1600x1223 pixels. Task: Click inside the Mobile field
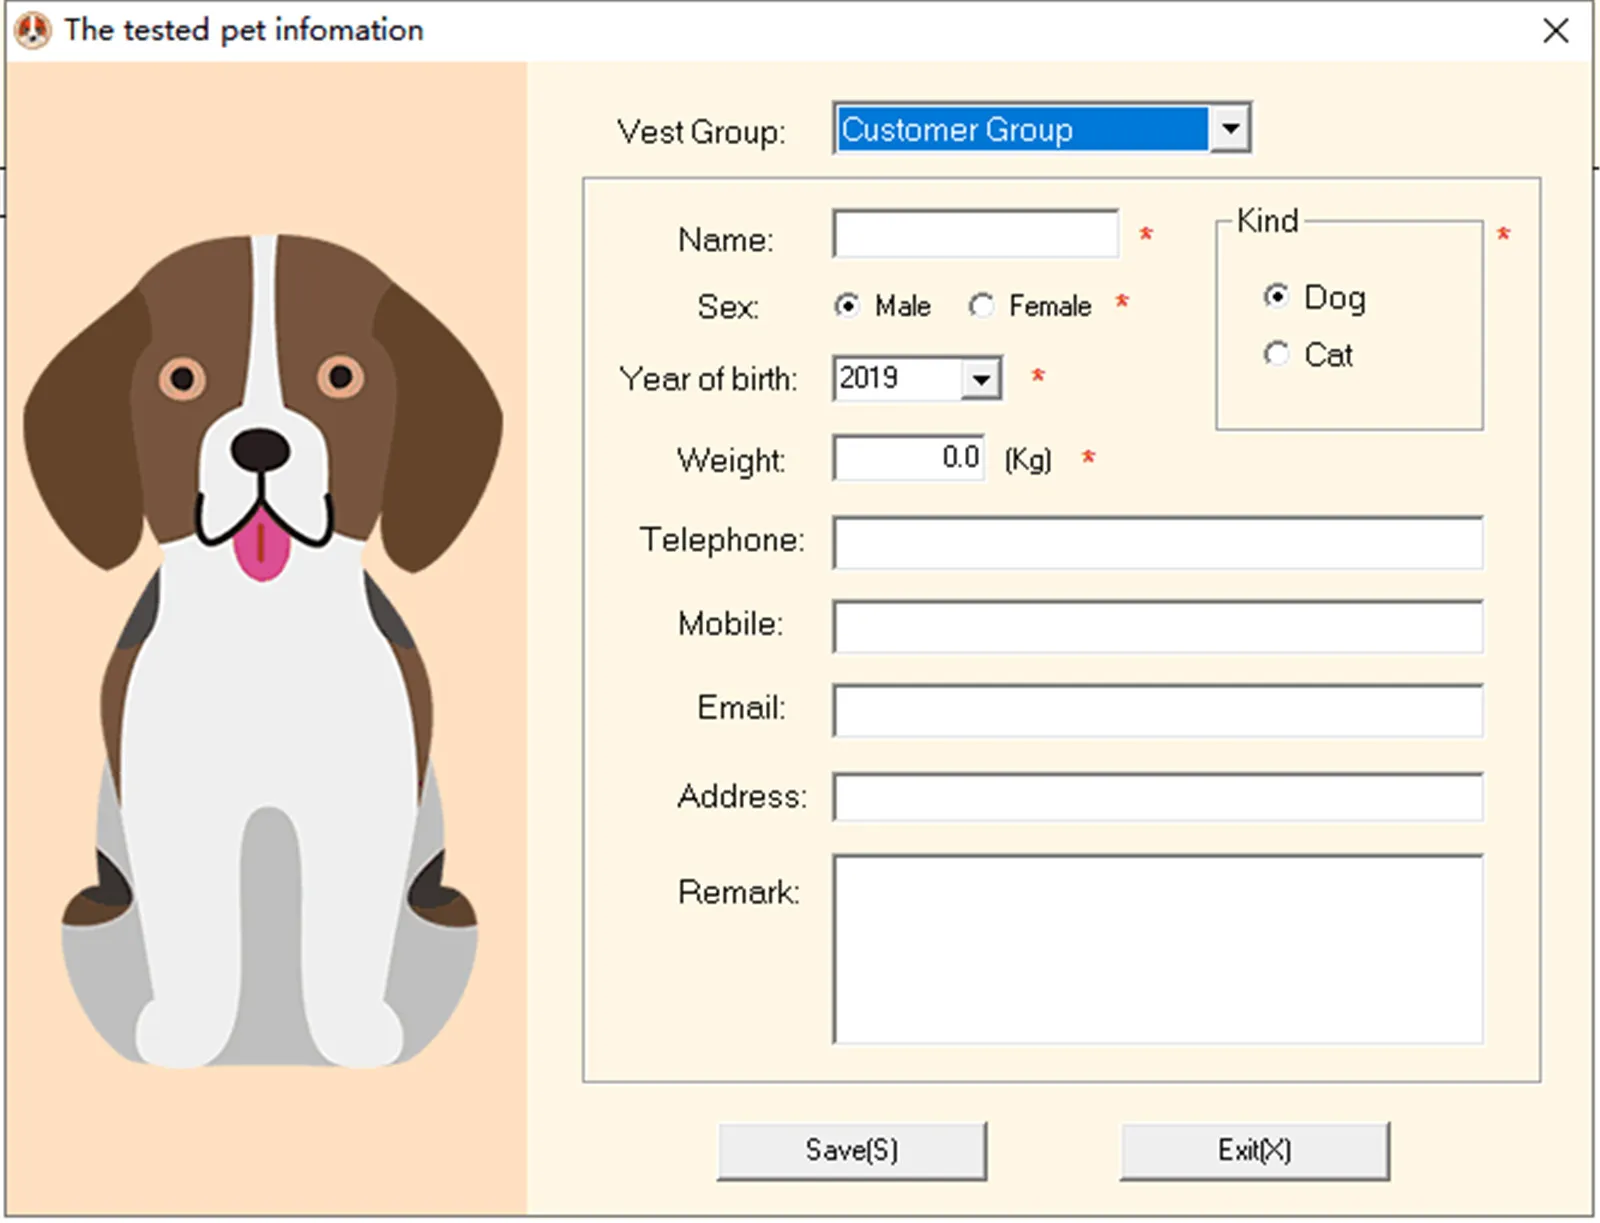tap(1156, 626)
